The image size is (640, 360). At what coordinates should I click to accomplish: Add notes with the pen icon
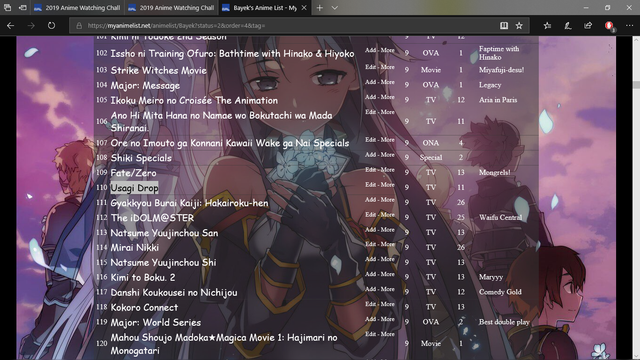(x=568, y=26)
